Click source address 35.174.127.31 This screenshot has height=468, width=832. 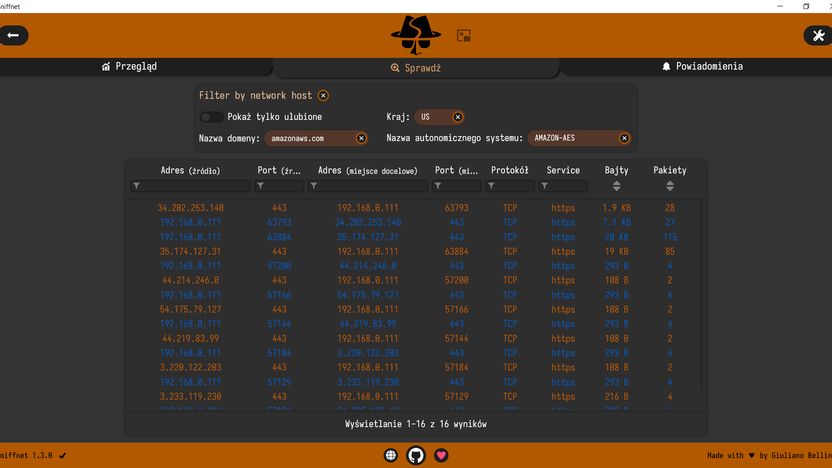point(190,252)
